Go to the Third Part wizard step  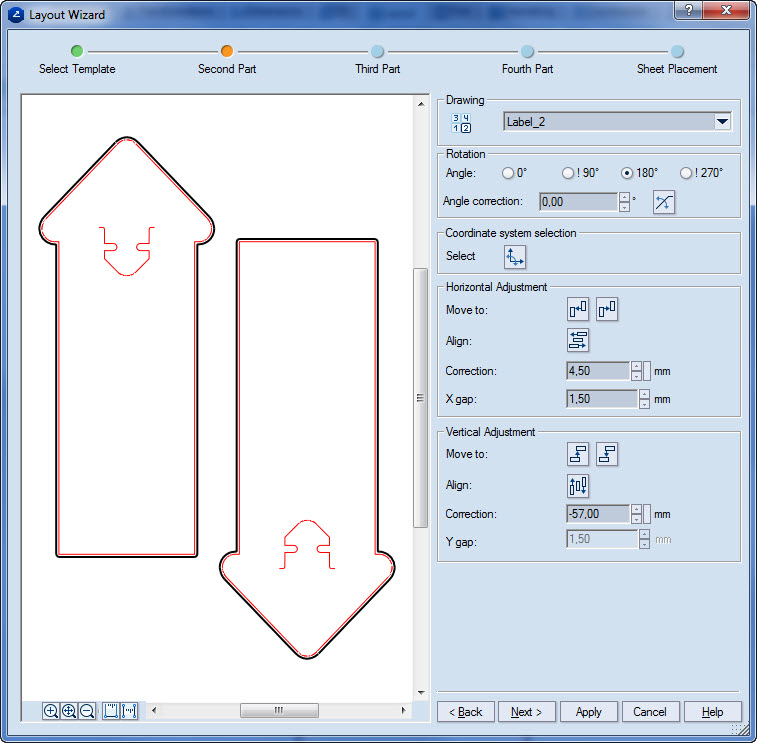point(377,51)
